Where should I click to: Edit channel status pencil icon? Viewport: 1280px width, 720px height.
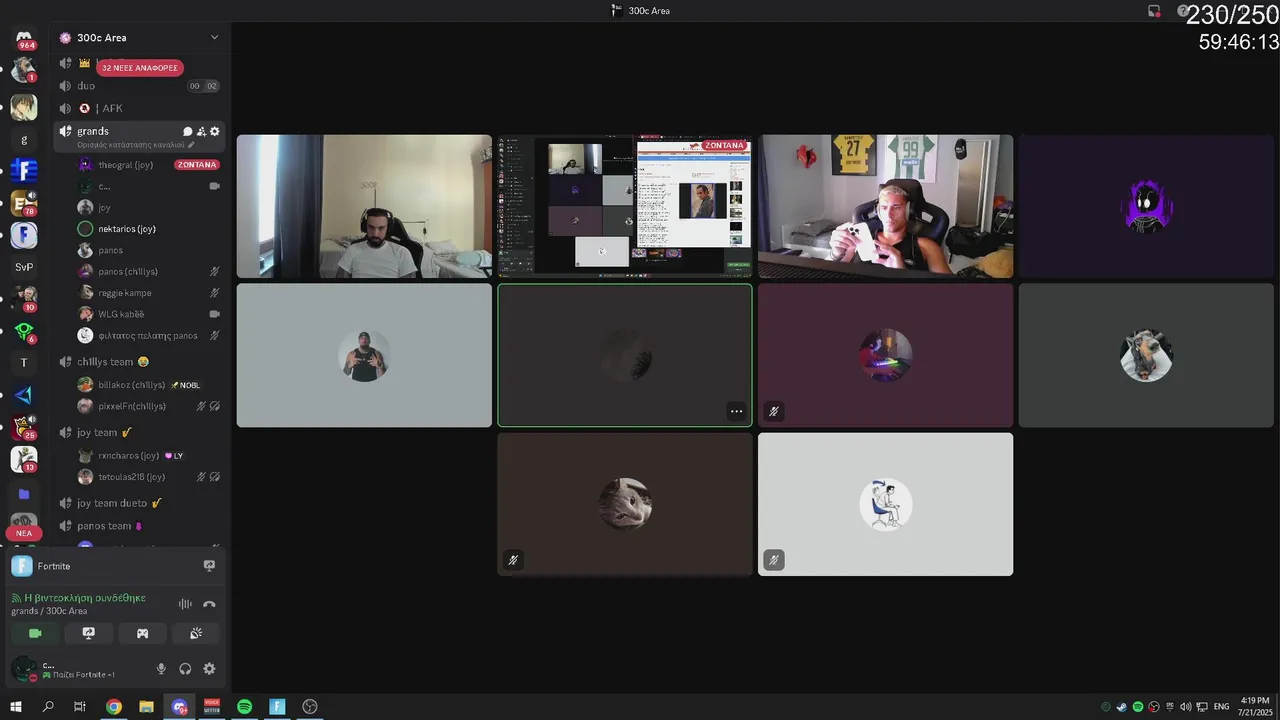[x=191, y=145]
